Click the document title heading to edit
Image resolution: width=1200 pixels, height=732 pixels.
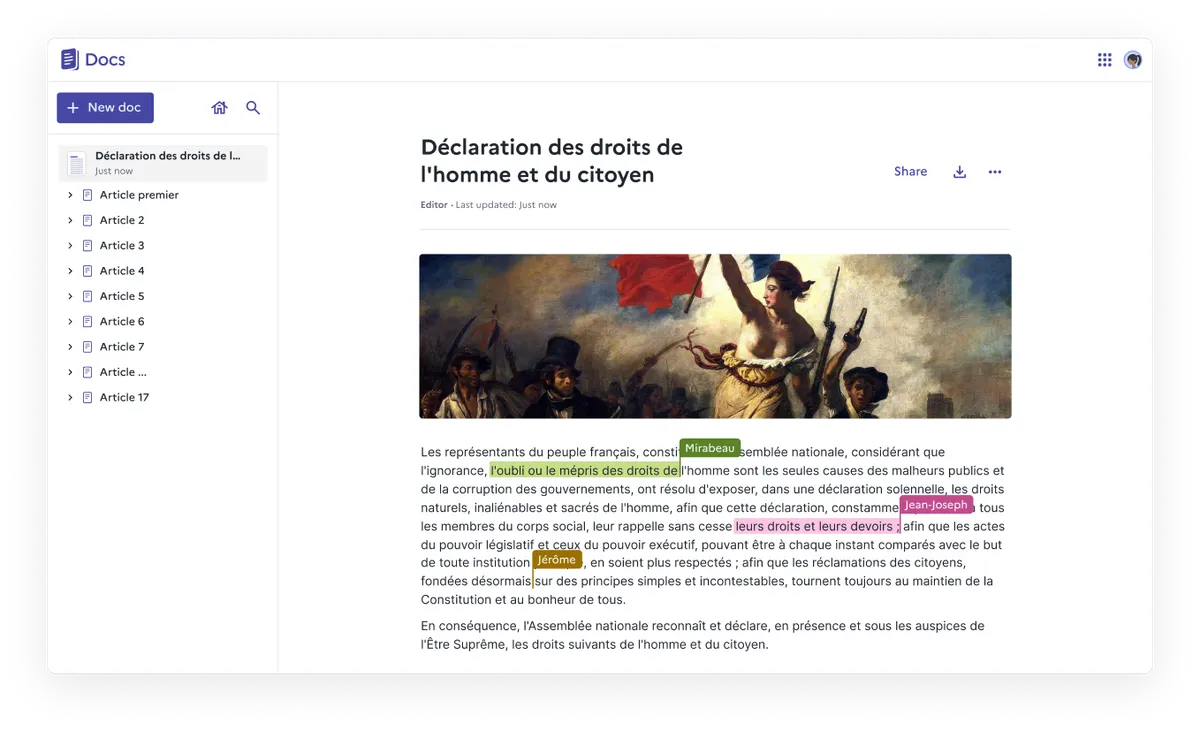tap(552, 161)
